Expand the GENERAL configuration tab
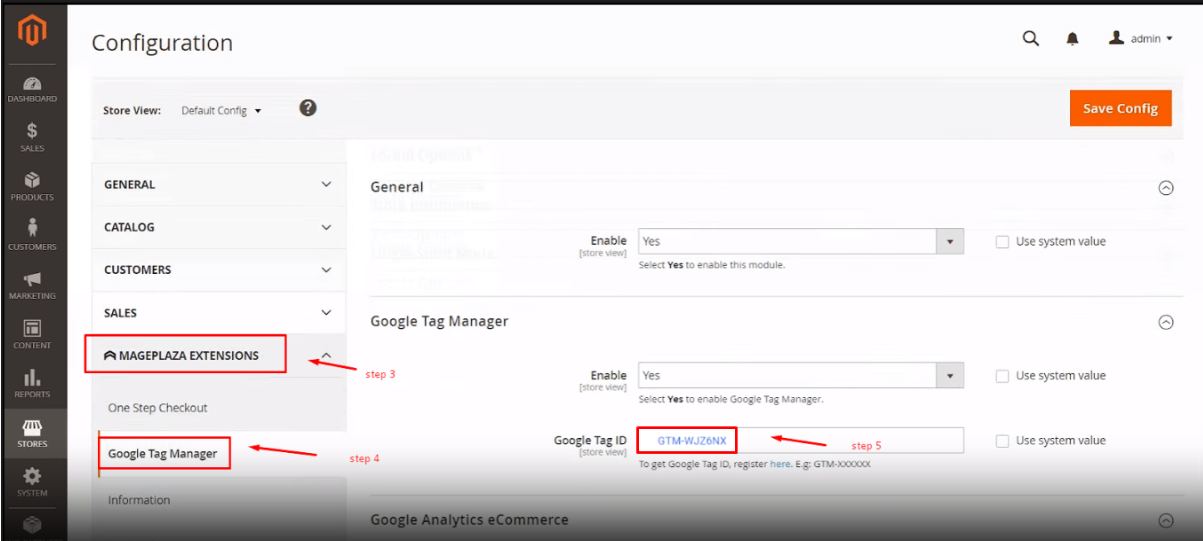 (x=218, y=185)
